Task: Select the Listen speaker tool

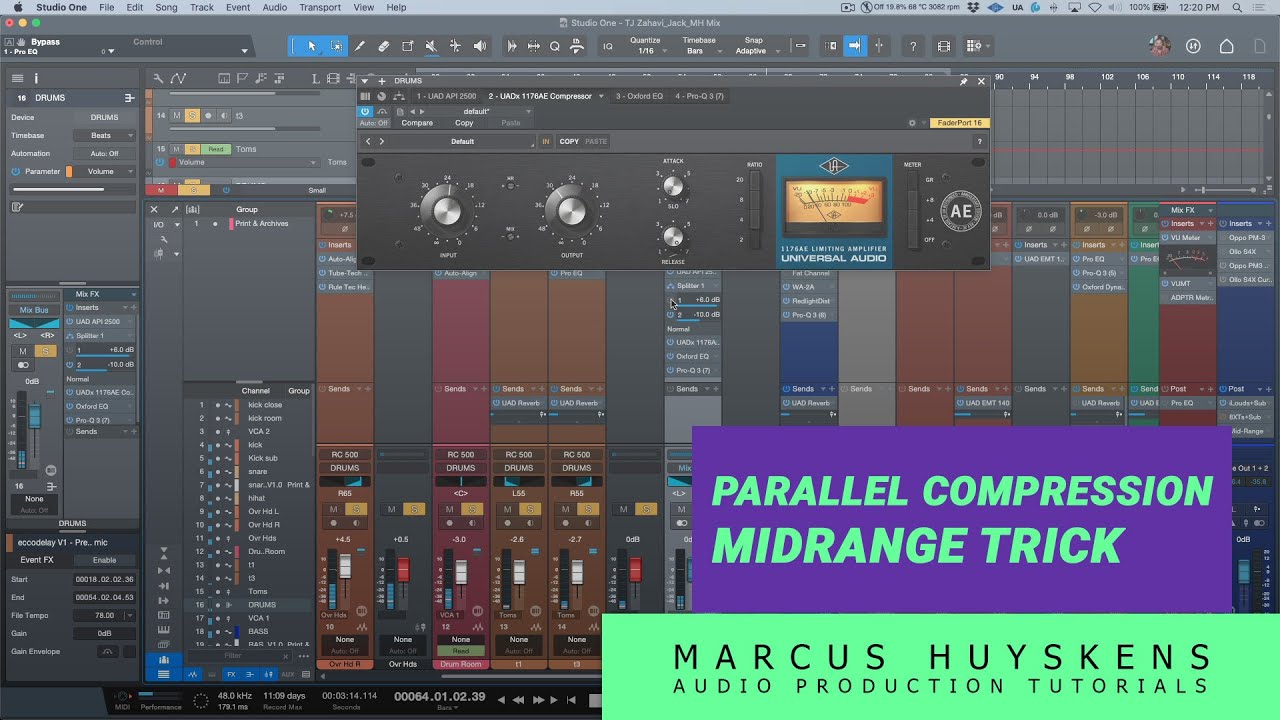Action: [x=479, y=46]
